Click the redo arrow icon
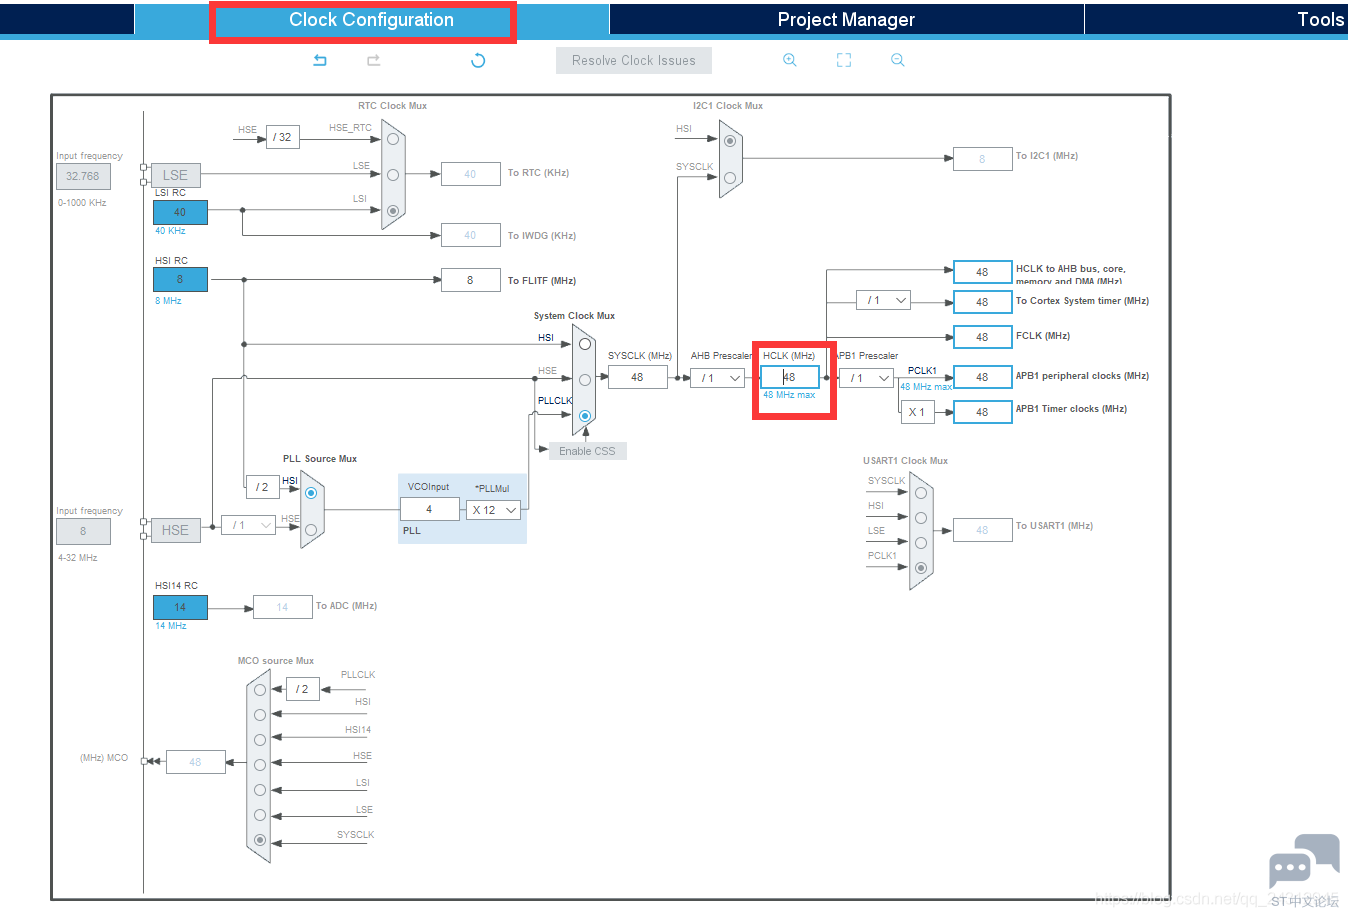 point(373,60)
